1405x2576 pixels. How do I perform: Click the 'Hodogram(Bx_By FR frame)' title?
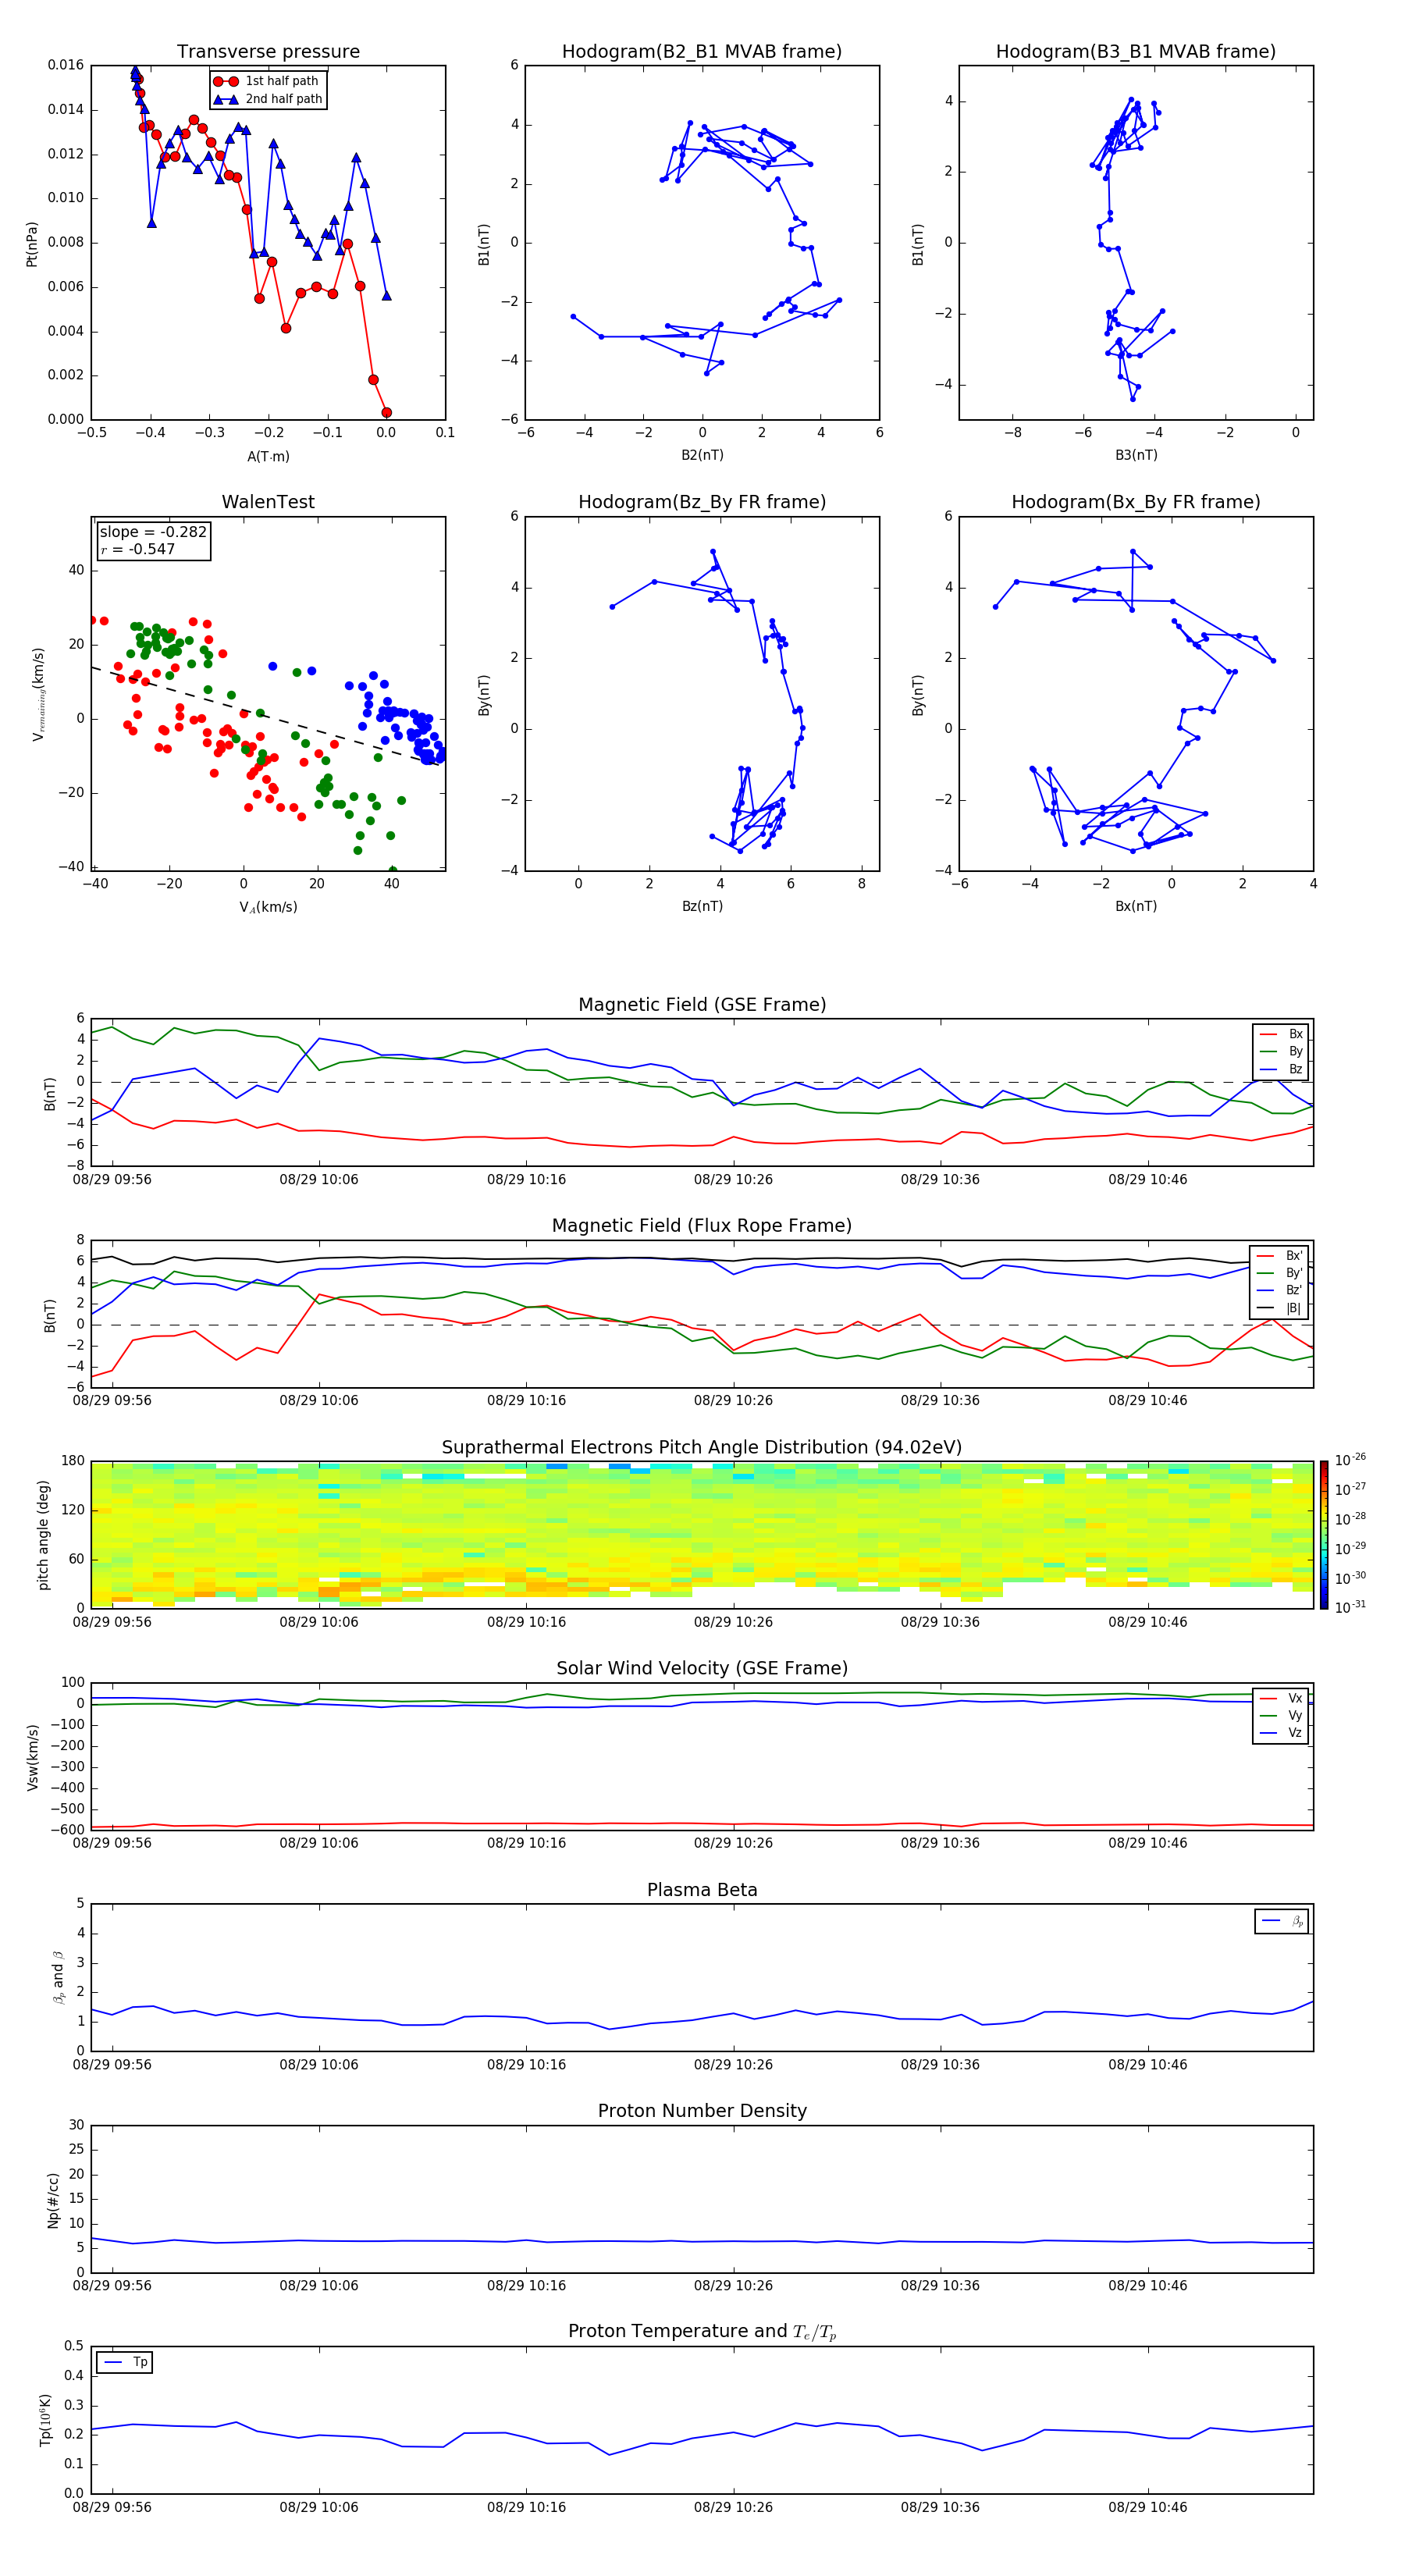click(x=1136, y=502)
